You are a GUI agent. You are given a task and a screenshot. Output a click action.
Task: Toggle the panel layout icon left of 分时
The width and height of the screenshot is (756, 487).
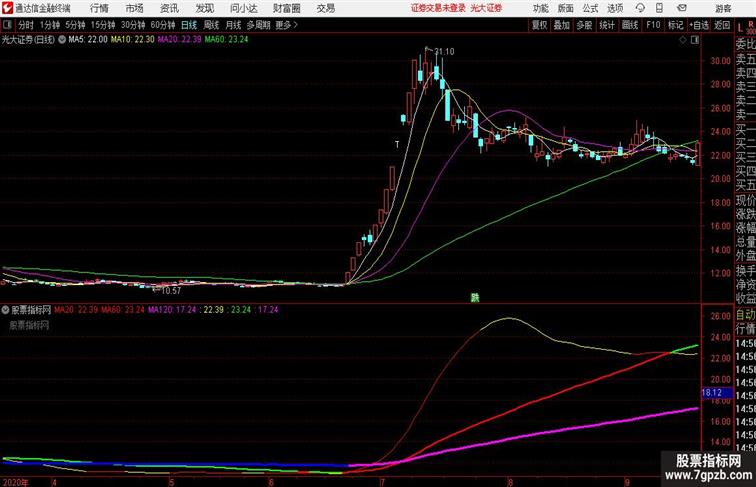click(x=7, y=25)
